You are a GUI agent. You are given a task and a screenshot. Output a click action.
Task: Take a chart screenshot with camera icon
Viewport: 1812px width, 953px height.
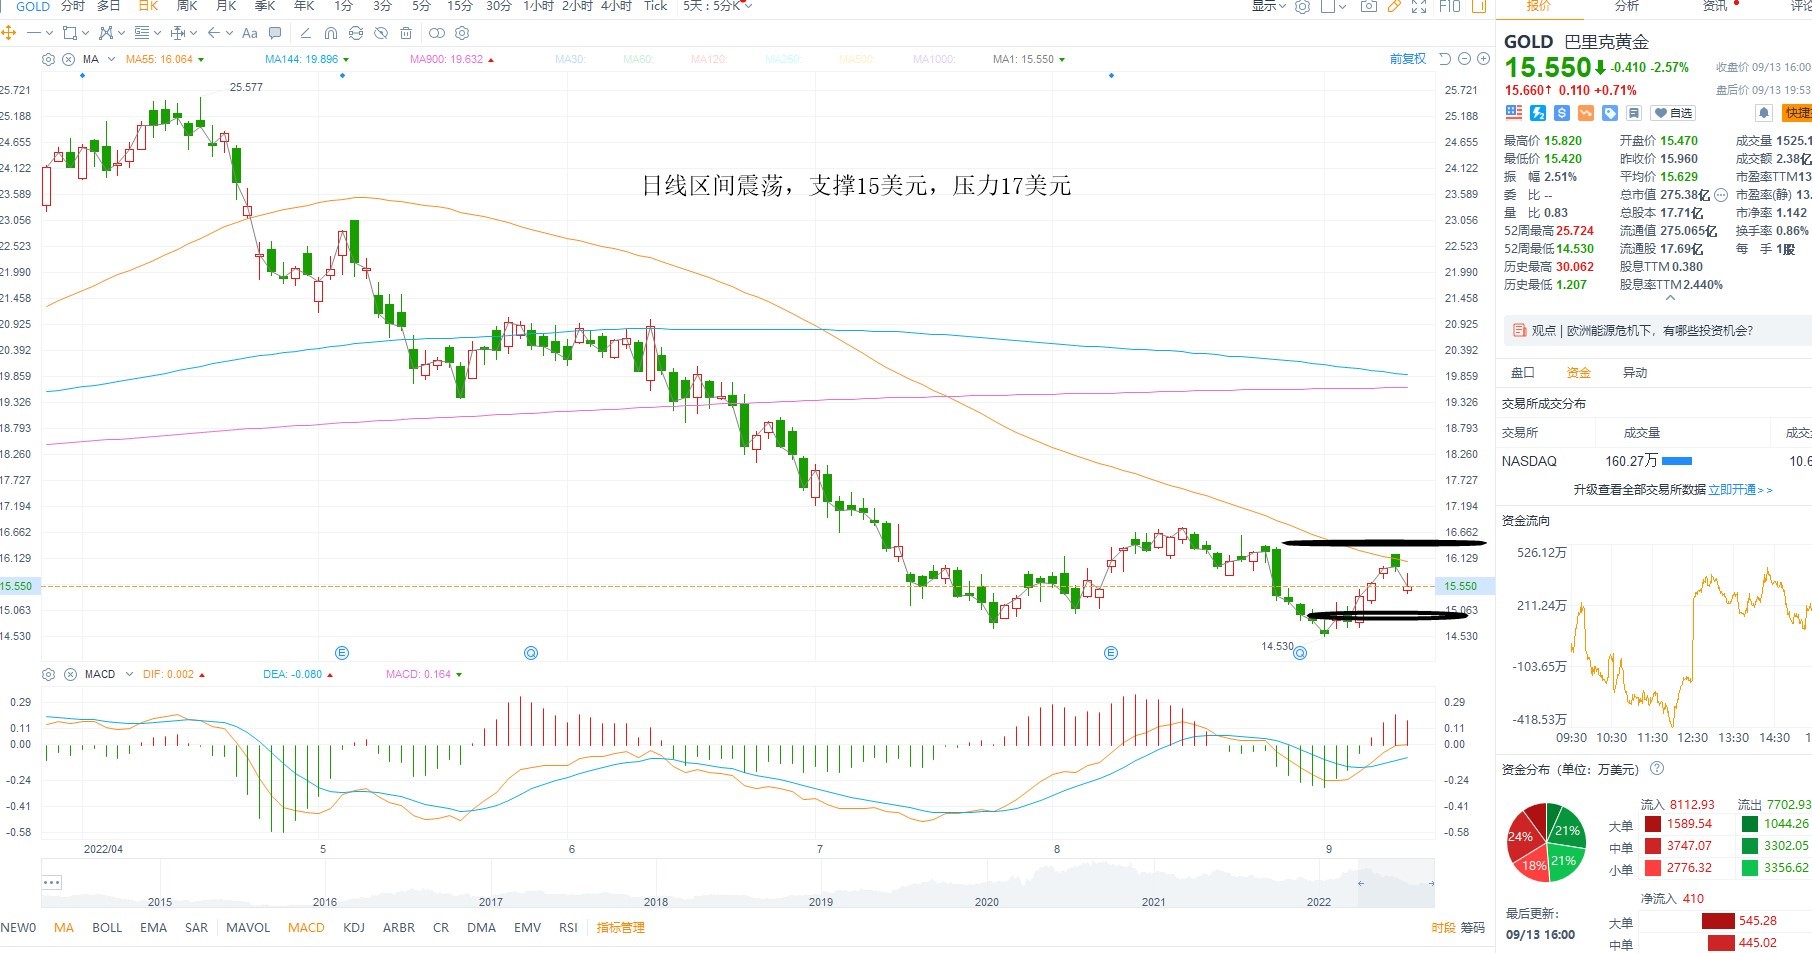click(x=1369, y=6)
